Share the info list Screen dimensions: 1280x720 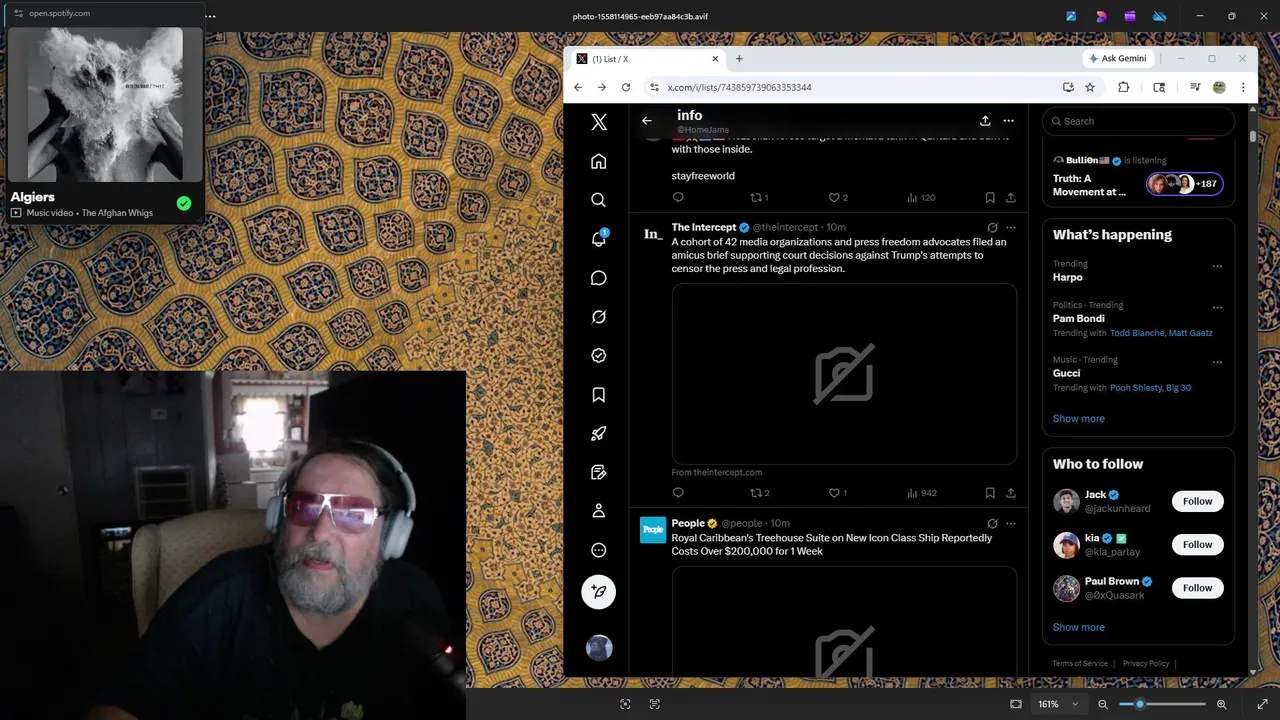coord(985,121)
